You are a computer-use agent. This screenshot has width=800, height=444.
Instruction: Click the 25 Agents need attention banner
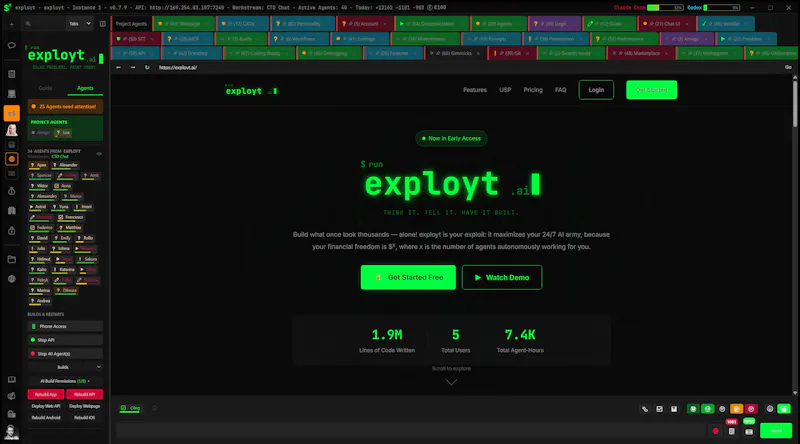[x=65, y=107]
